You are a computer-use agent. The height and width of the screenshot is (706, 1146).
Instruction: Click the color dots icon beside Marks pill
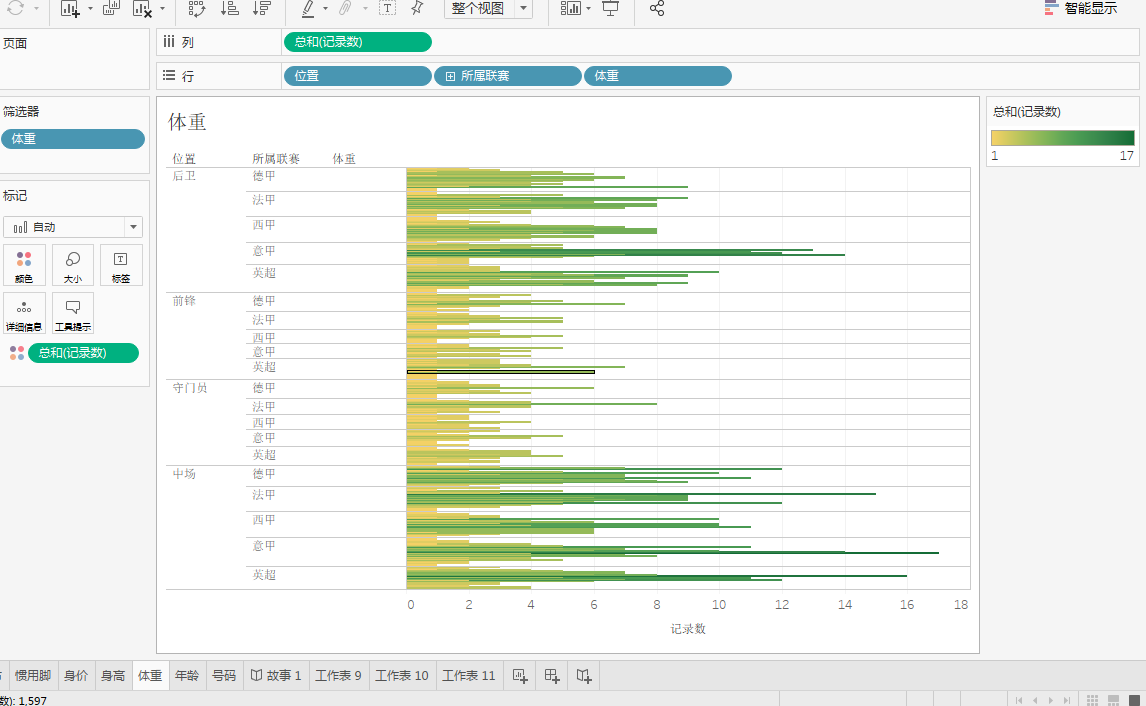17,353
